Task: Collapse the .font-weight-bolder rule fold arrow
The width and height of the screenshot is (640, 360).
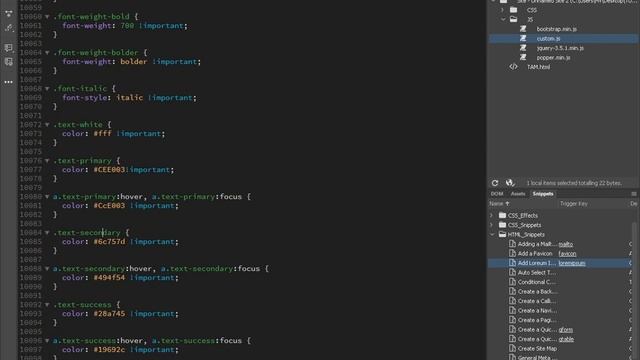Action: 47,53
